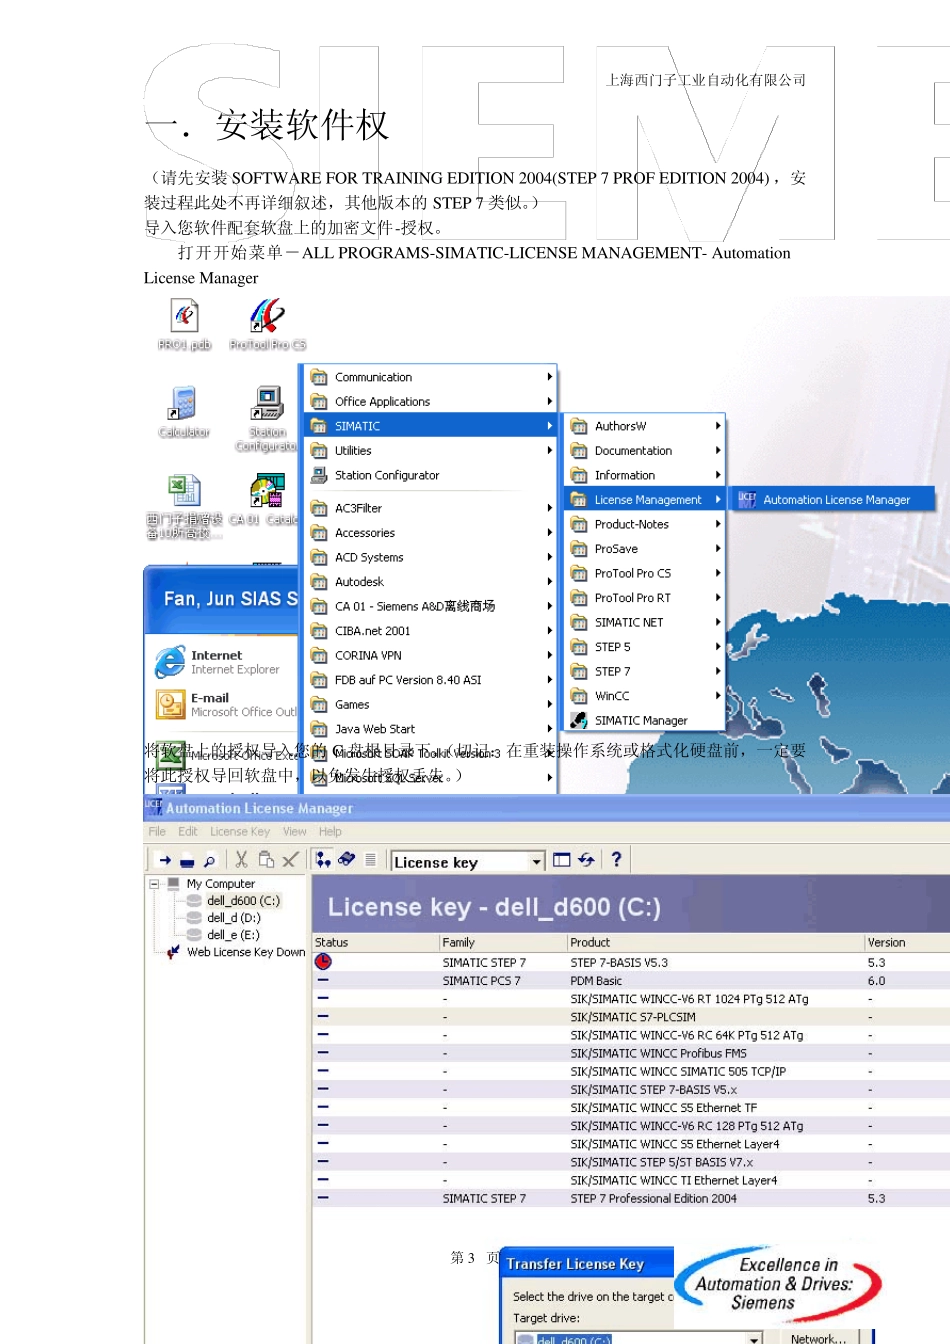This screenshot has height=1344, width=950.
Task: Collapse My Computer tree node
Action: (x=154, y=884)
